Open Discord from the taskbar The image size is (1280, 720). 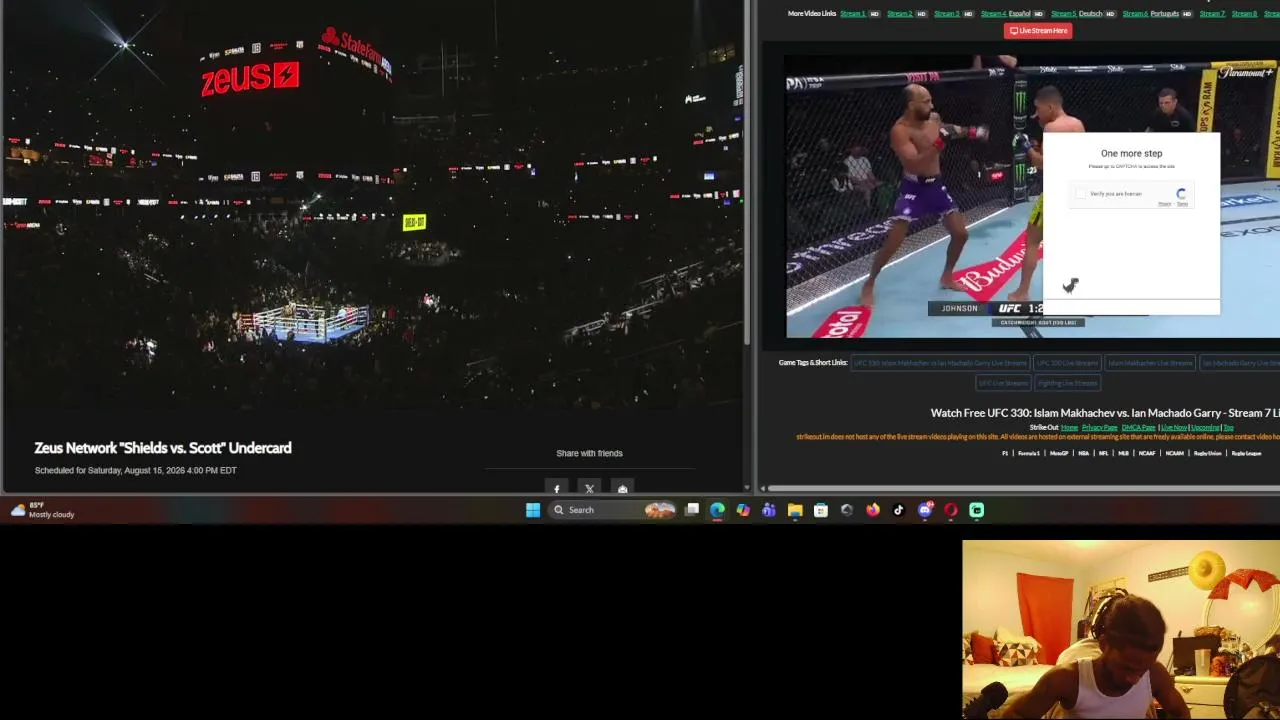925,510
